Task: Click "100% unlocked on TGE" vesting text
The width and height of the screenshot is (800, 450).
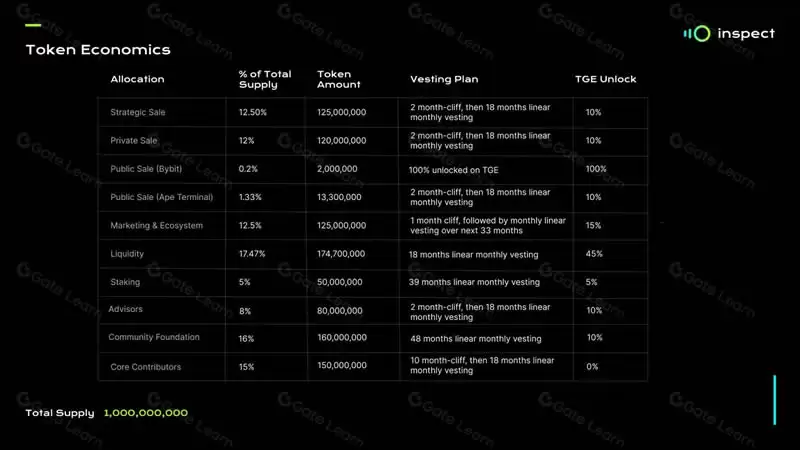Action: (454, 170)
